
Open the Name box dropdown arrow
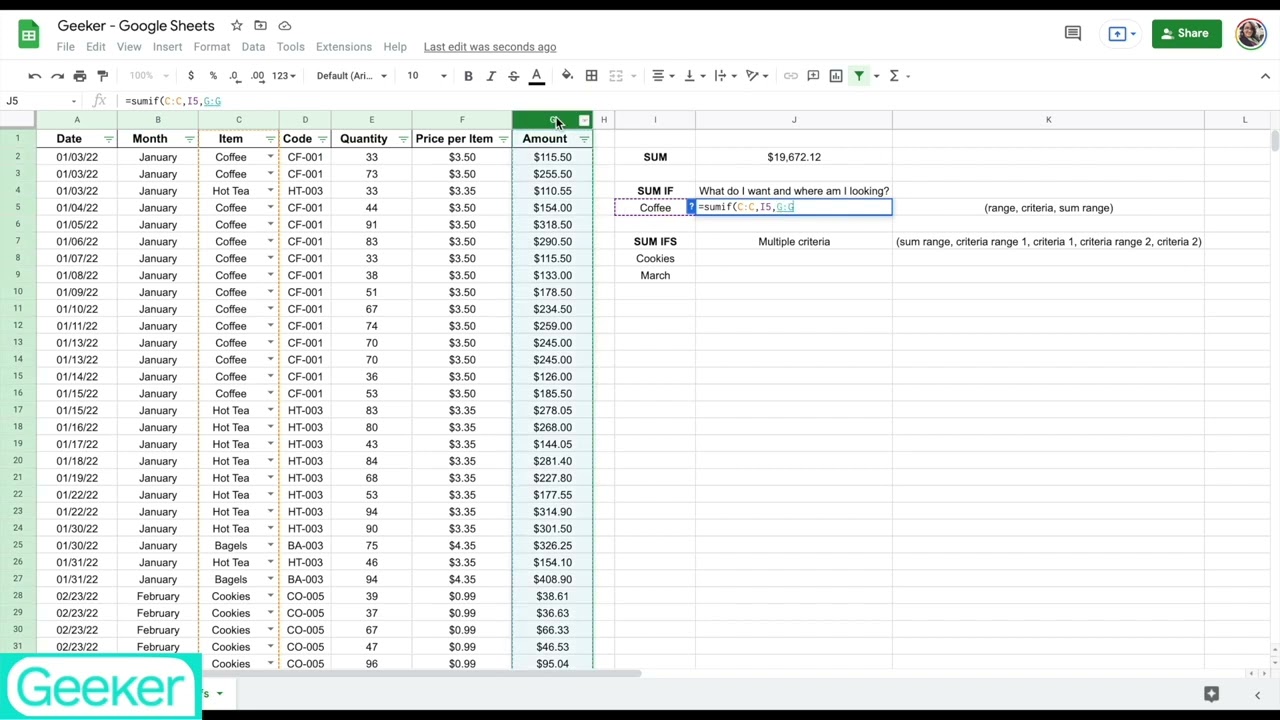coord(74,101)
